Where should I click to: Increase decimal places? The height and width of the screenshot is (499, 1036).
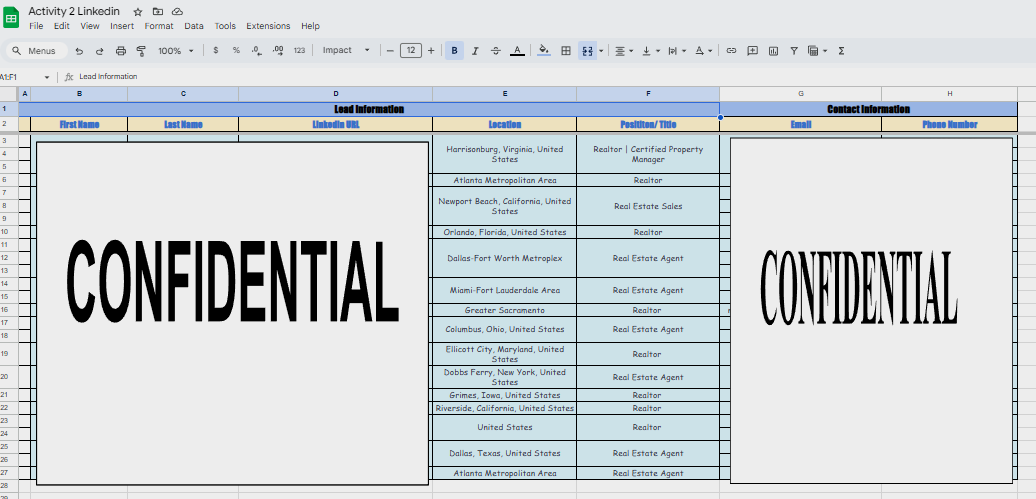278,51
